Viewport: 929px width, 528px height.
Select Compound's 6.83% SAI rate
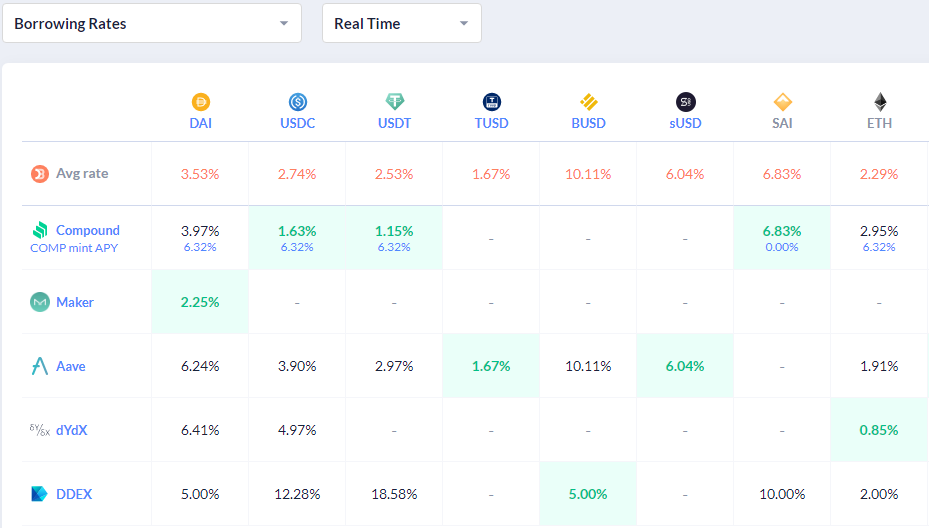point(782,231)
